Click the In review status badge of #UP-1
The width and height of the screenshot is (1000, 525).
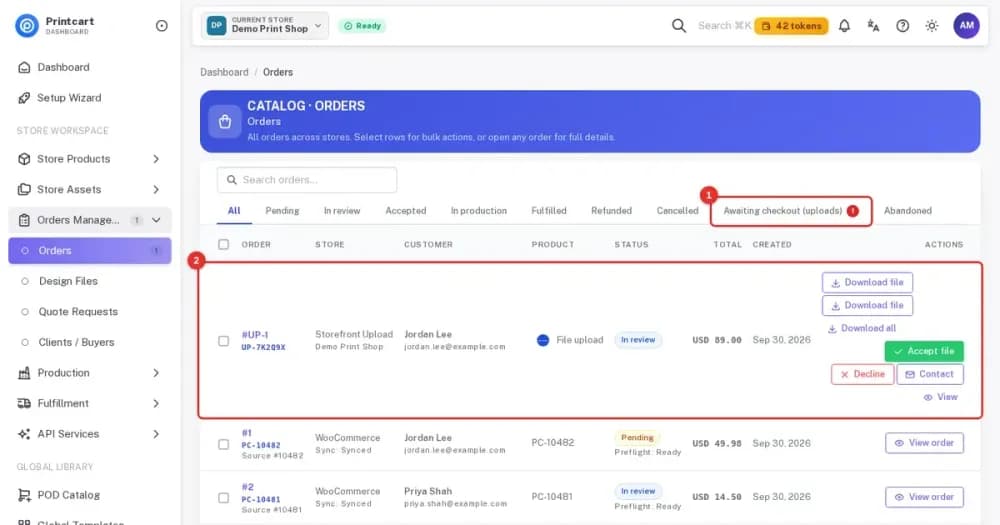click(638, 340)
